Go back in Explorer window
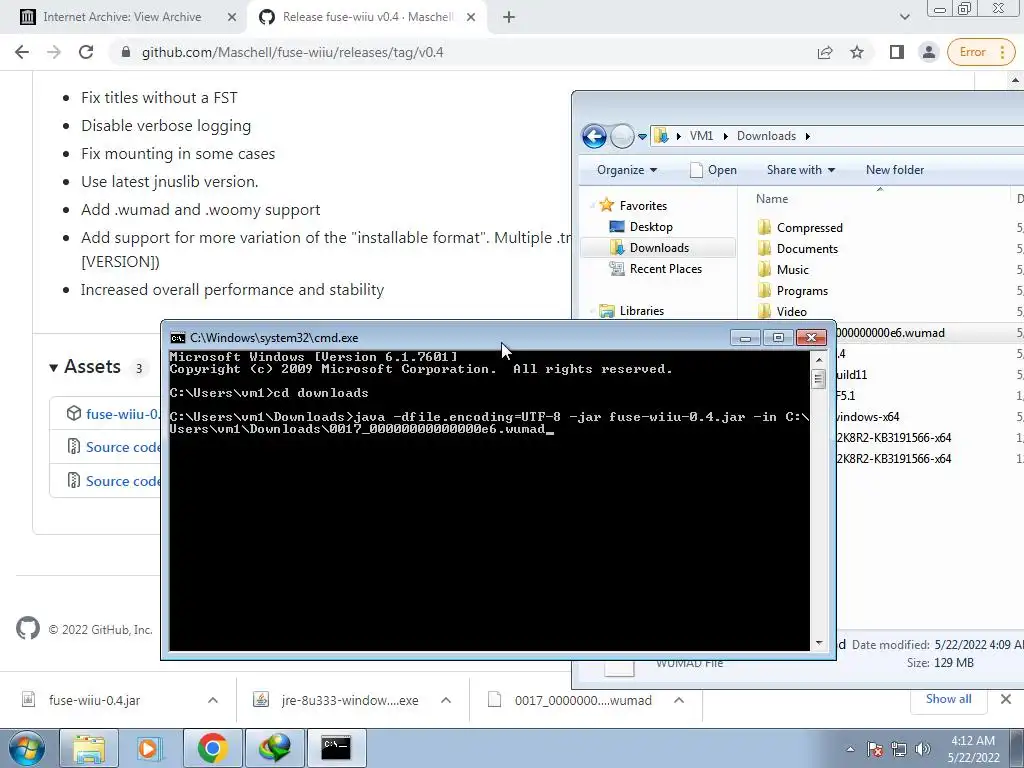Screen dimensions: 1024x768 click(594, 136)
